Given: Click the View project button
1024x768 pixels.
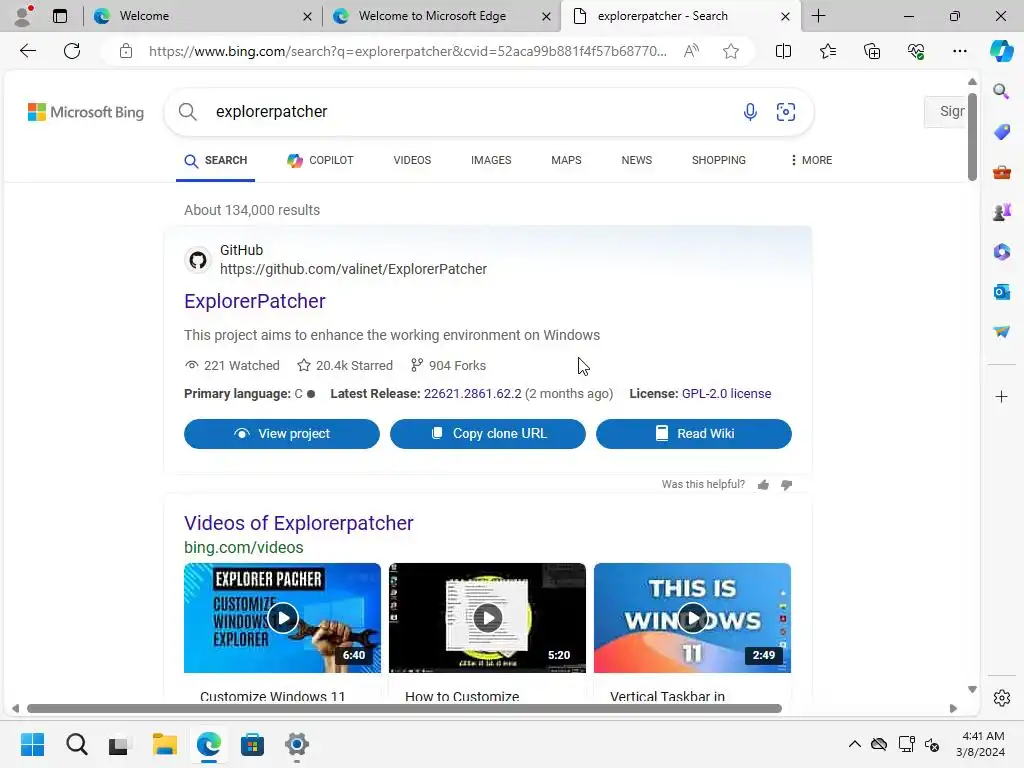Looking at the screenshot, I should pyautogui.click(x=281, y=434).
